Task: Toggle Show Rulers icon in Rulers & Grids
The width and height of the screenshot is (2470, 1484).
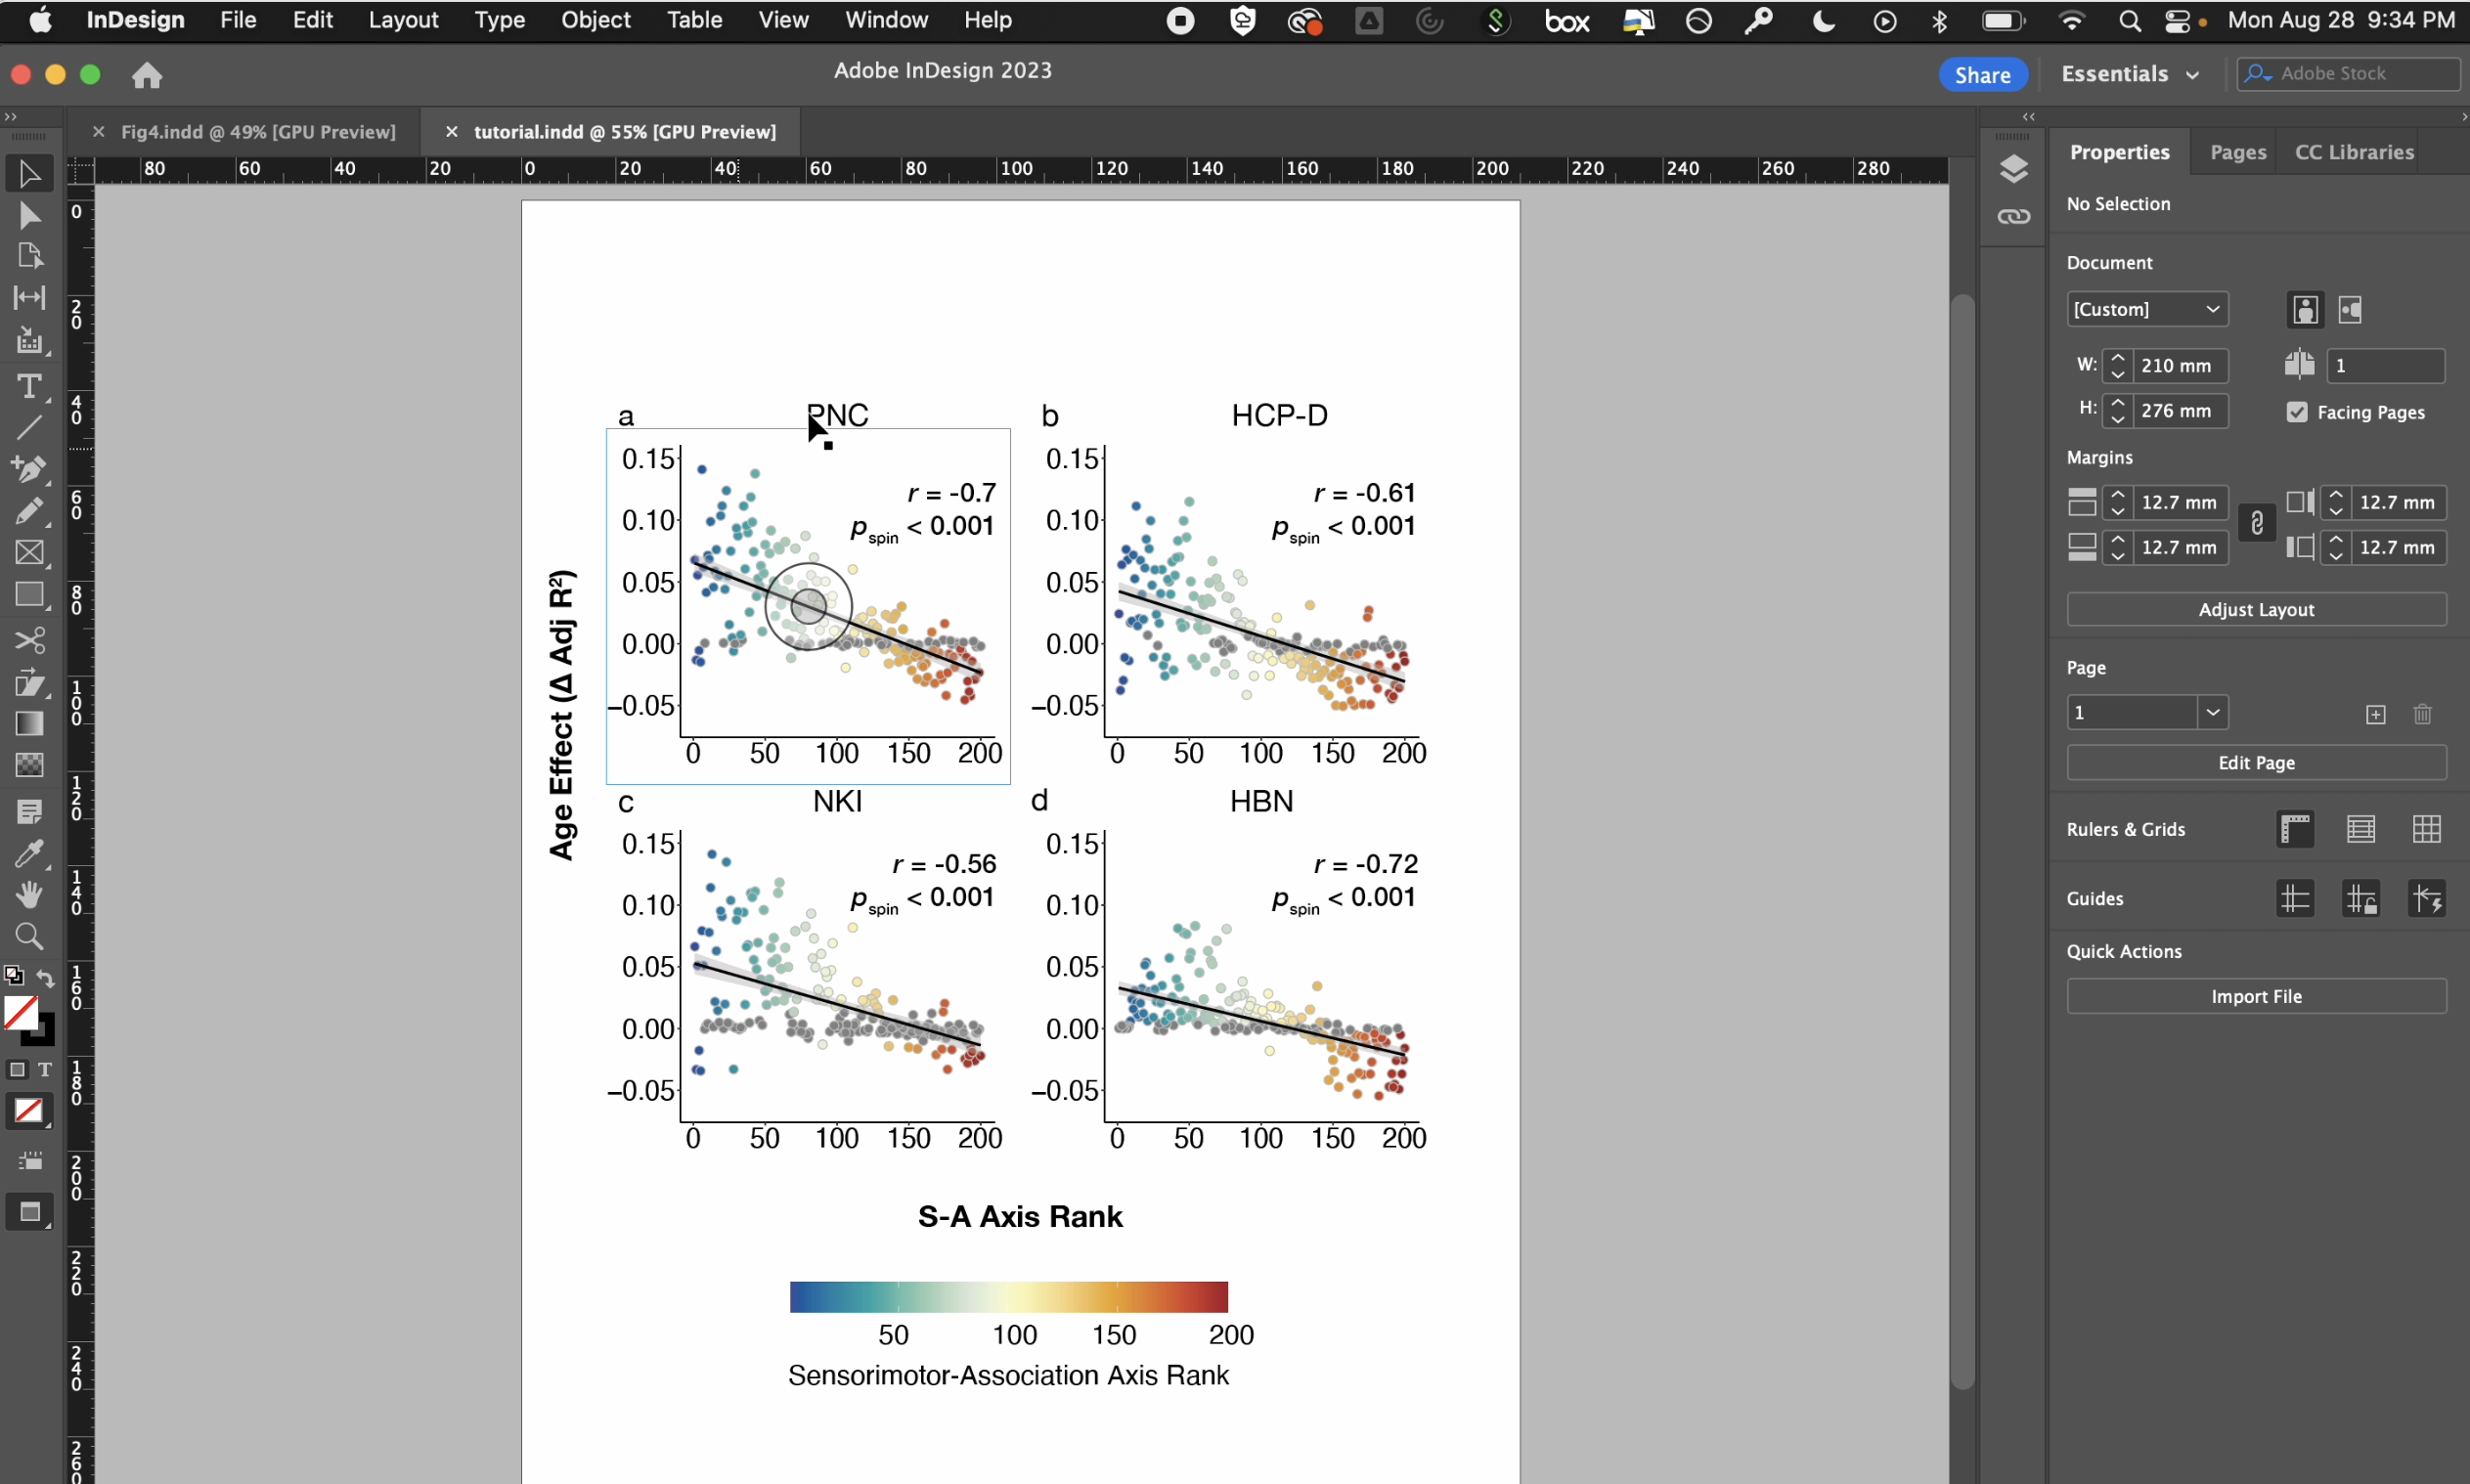Action: (x=2295, y=829)
